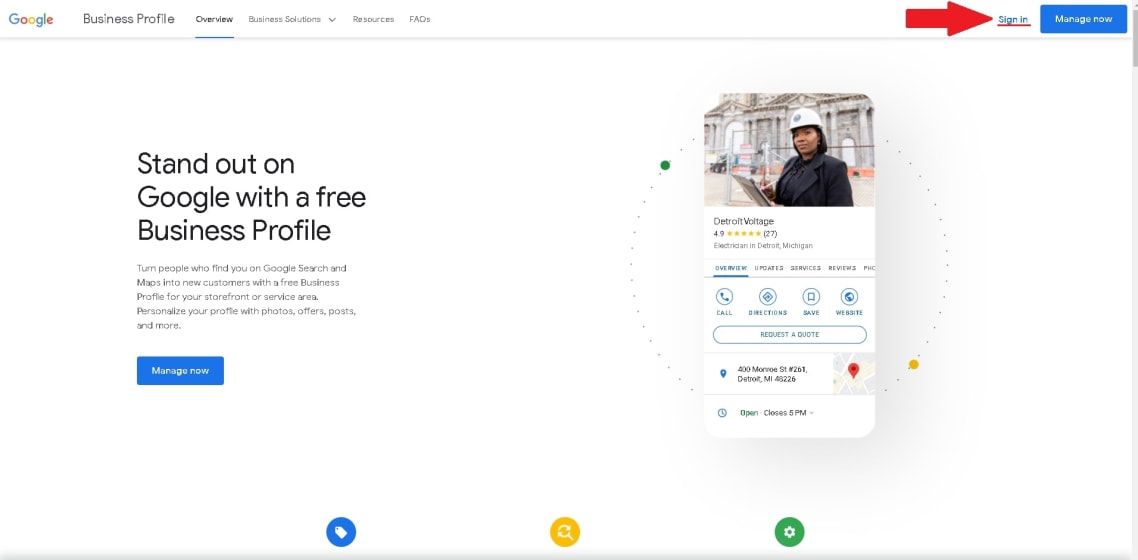Click the headline Stand out on Google
The image size is (1138, 560).
pyautogui.click(x=251, y=197)
